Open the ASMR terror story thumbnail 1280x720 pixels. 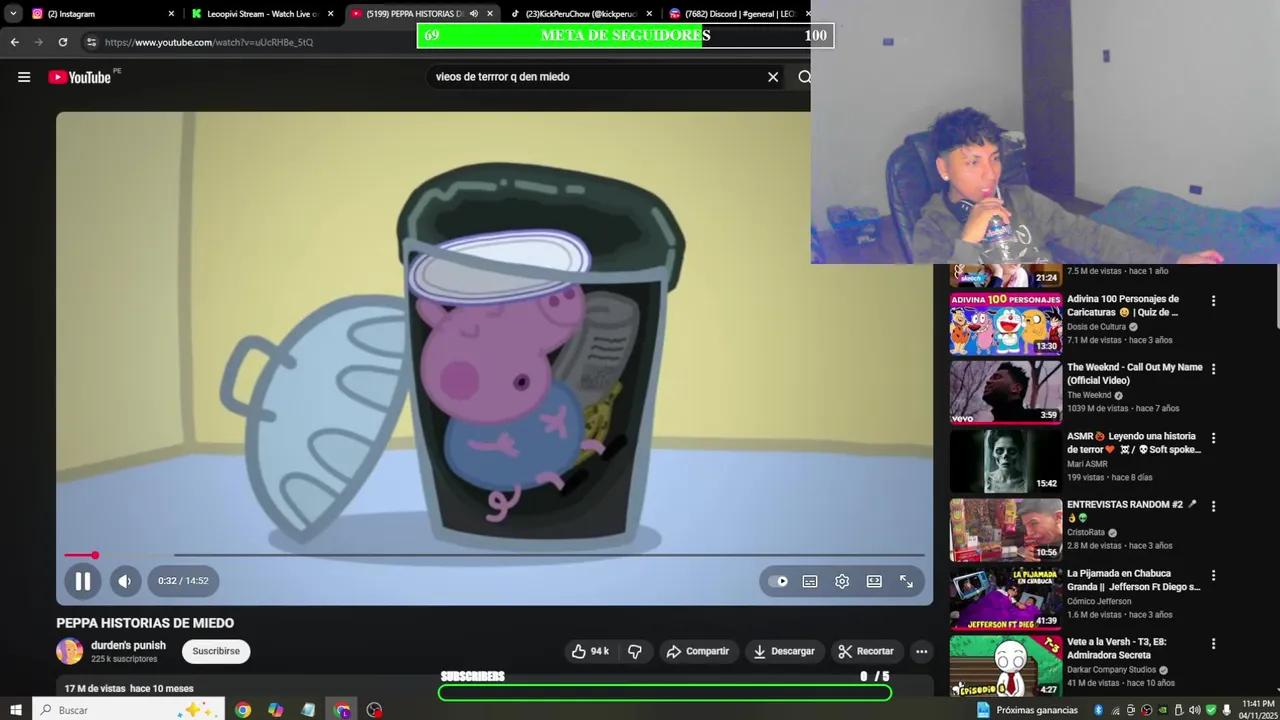click(x=1005, y=461)
